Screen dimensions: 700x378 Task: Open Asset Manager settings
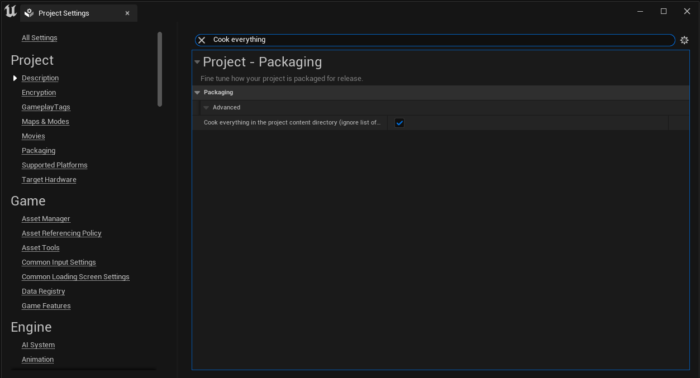(x=46, y=219)
